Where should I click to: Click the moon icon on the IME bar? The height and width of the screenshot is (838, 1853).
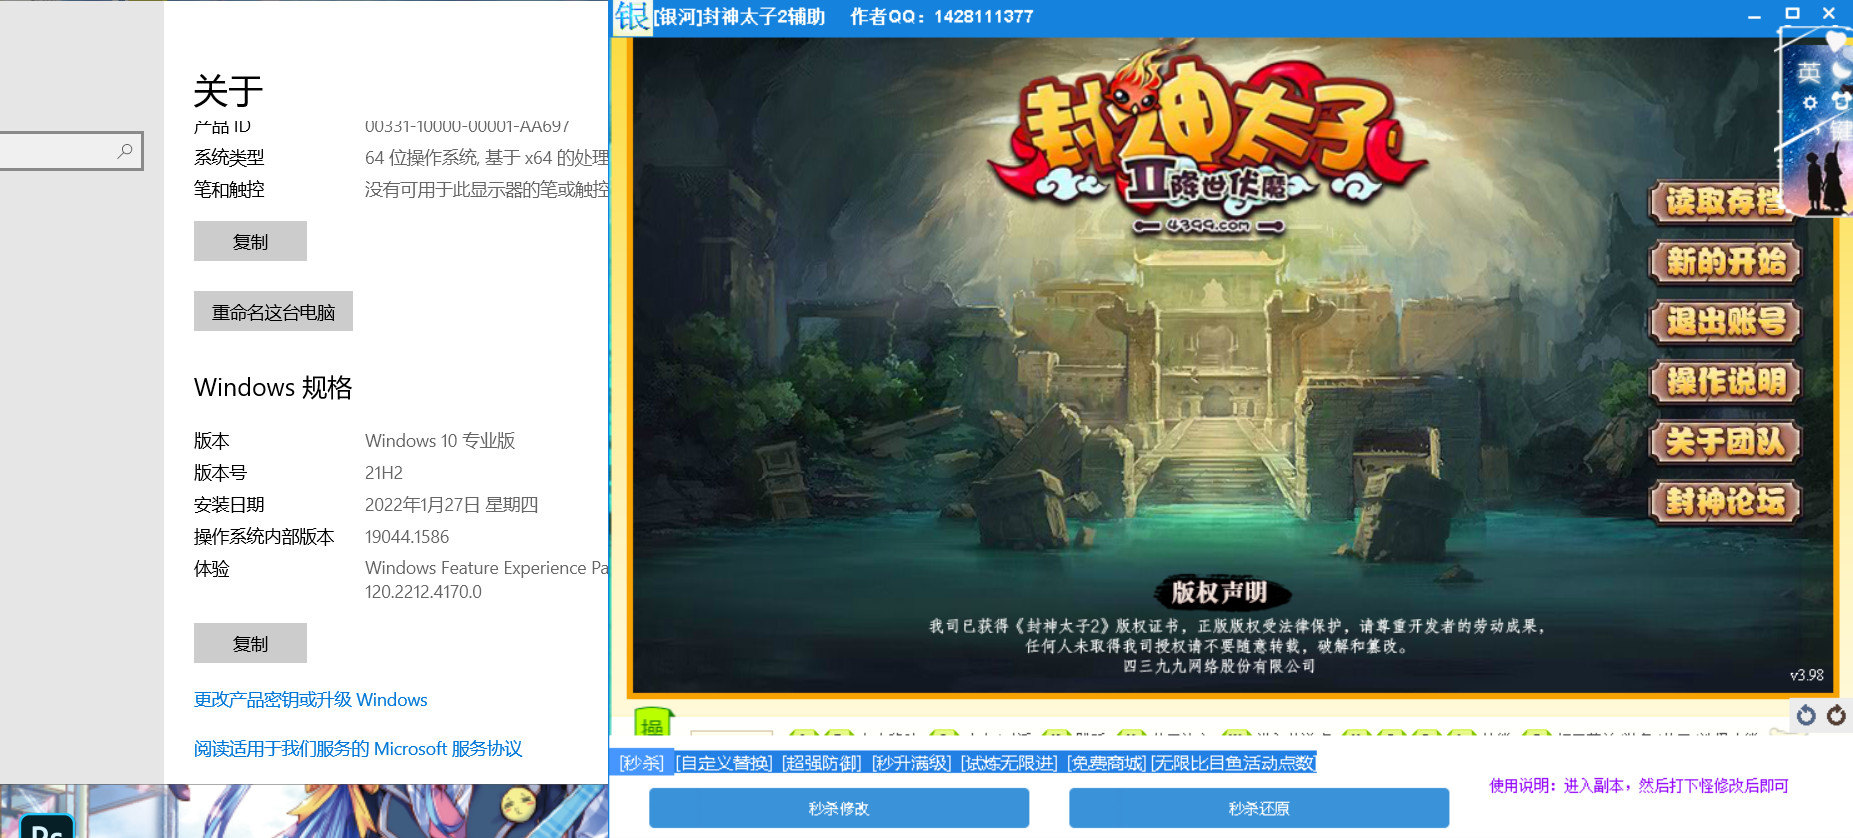[1842, 72]
